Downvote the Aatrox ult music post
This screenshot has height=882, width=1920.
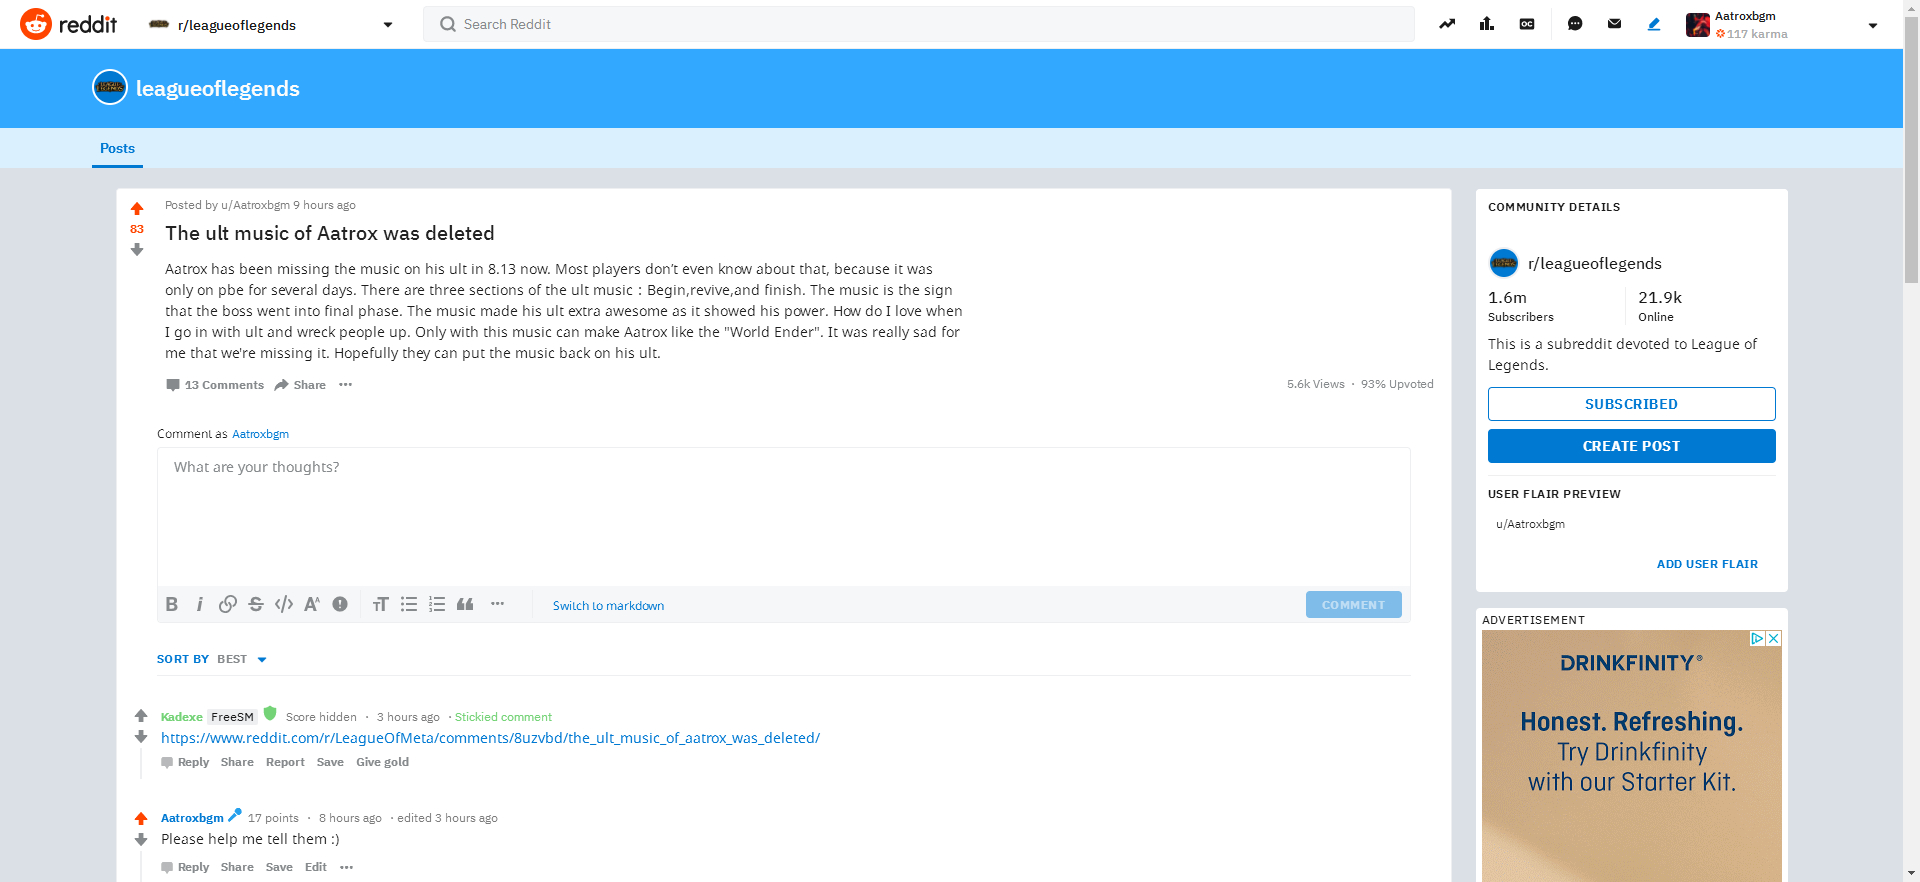coord(137,250)
